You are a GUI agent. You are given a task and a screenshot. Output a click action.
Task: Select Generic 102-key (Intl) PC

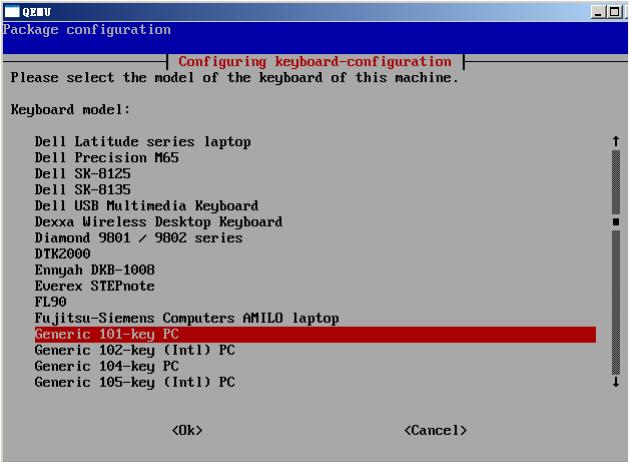135,350
